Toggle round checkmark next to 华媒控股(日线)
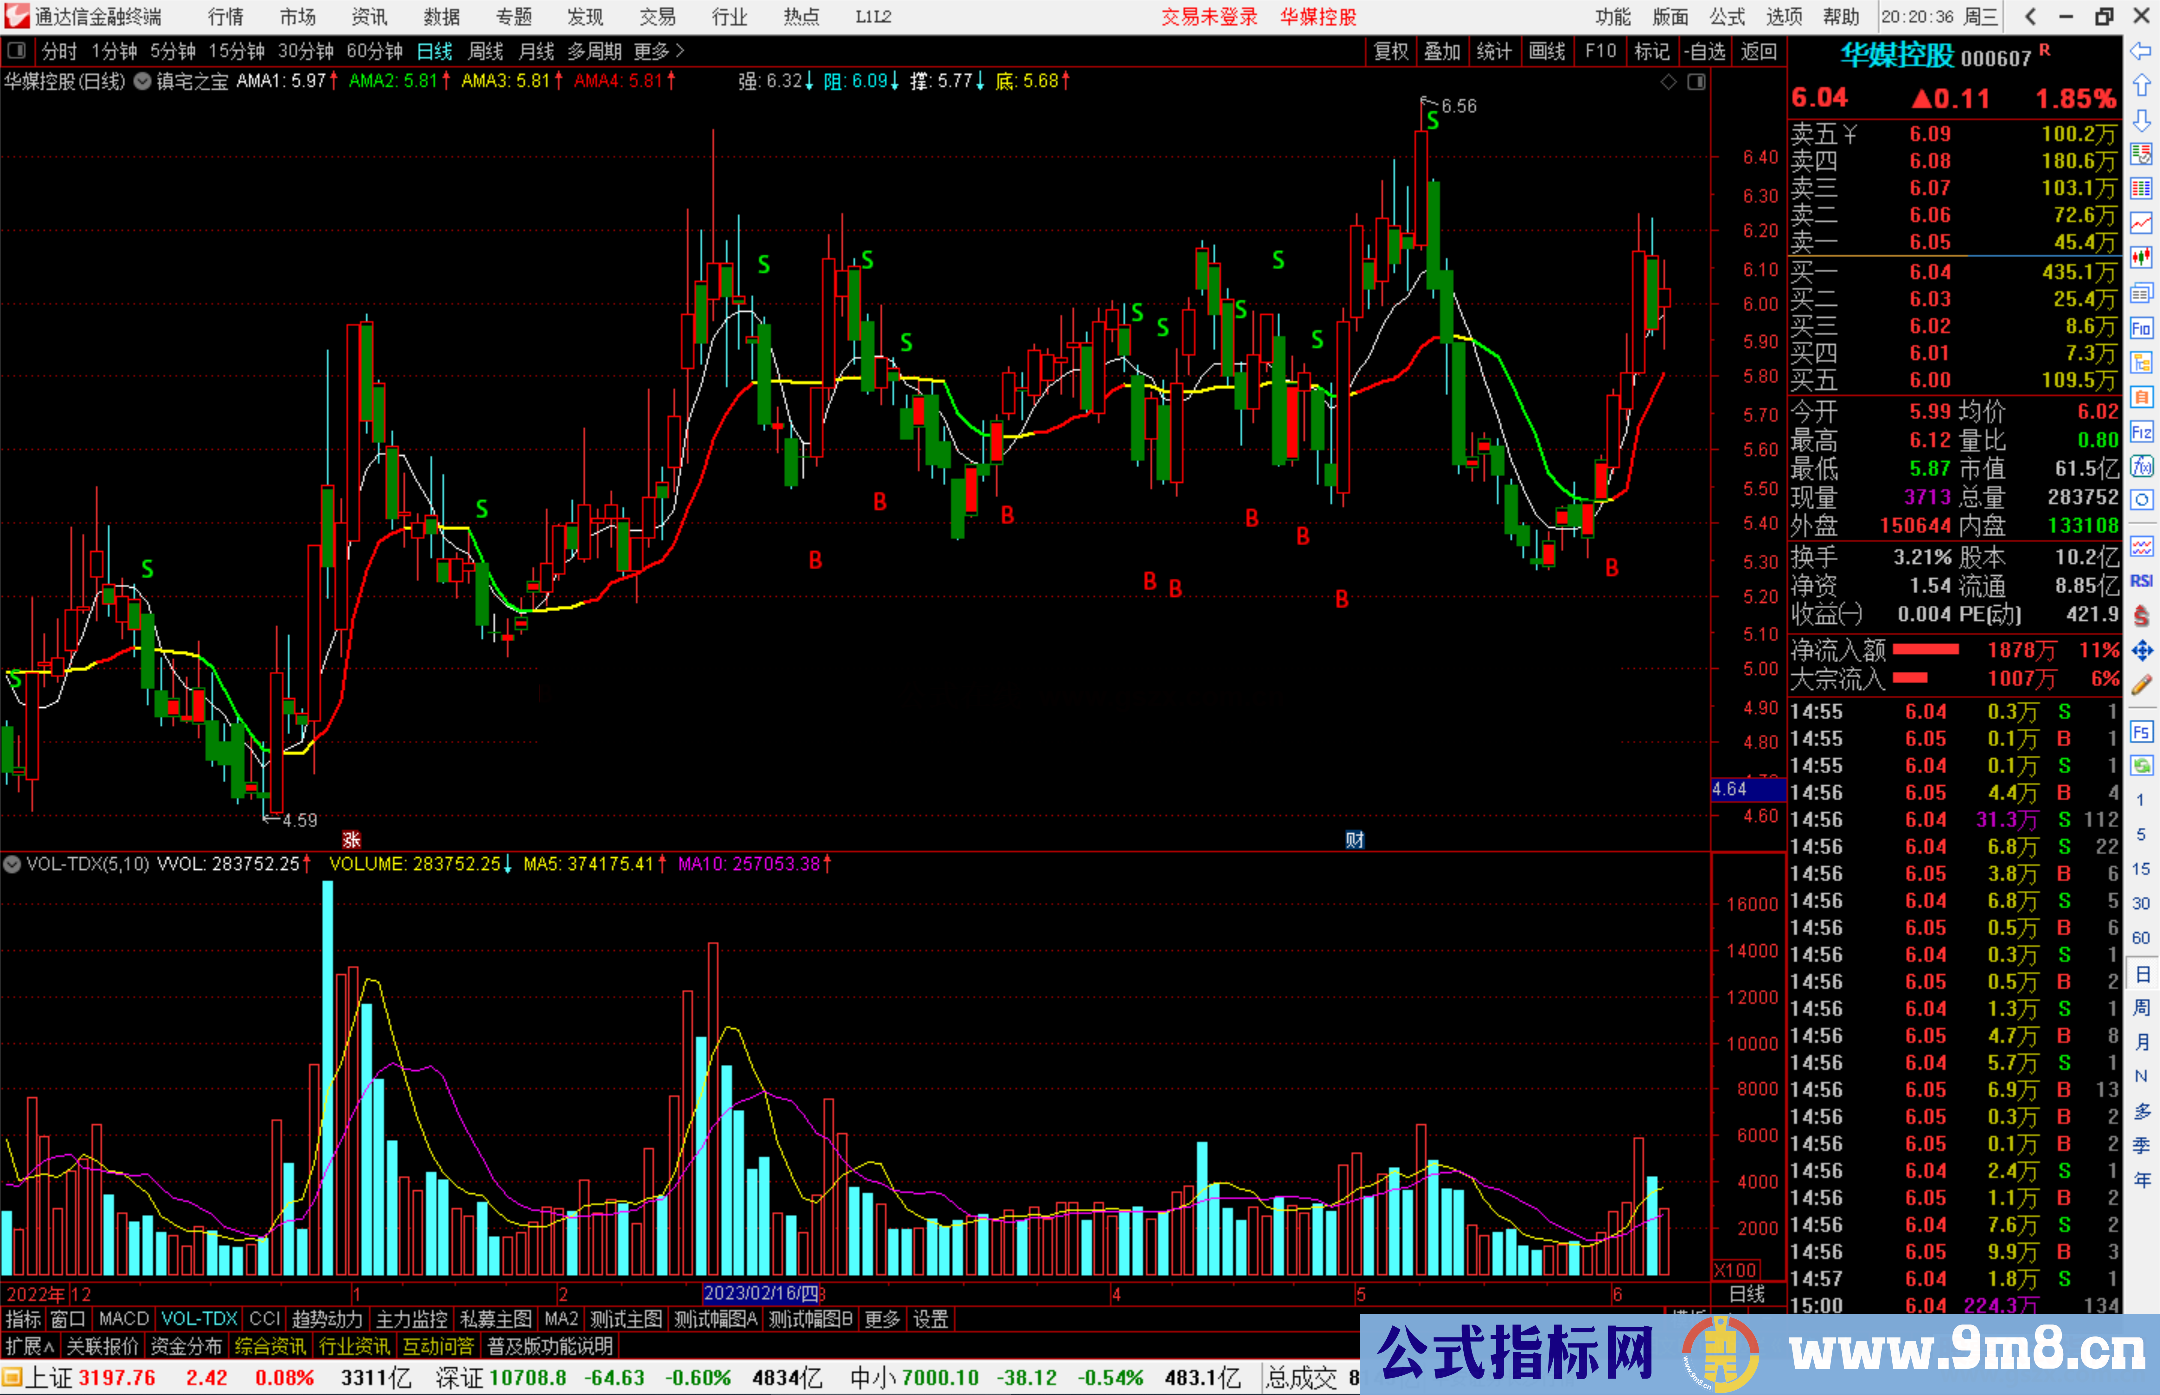Screen dimensions: 2160x1395 (x=143, y=82)
